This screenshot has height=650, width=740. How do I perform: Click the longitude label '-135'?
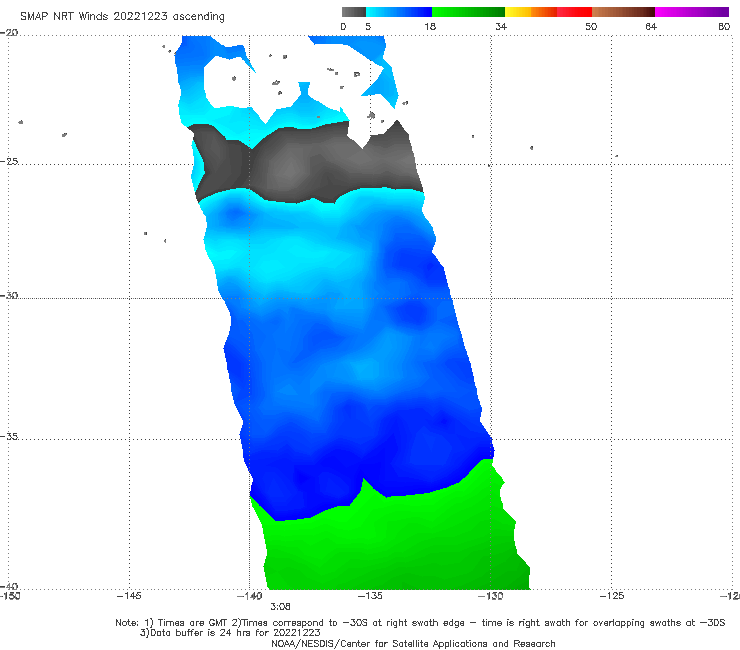click(x=370, y=596)
